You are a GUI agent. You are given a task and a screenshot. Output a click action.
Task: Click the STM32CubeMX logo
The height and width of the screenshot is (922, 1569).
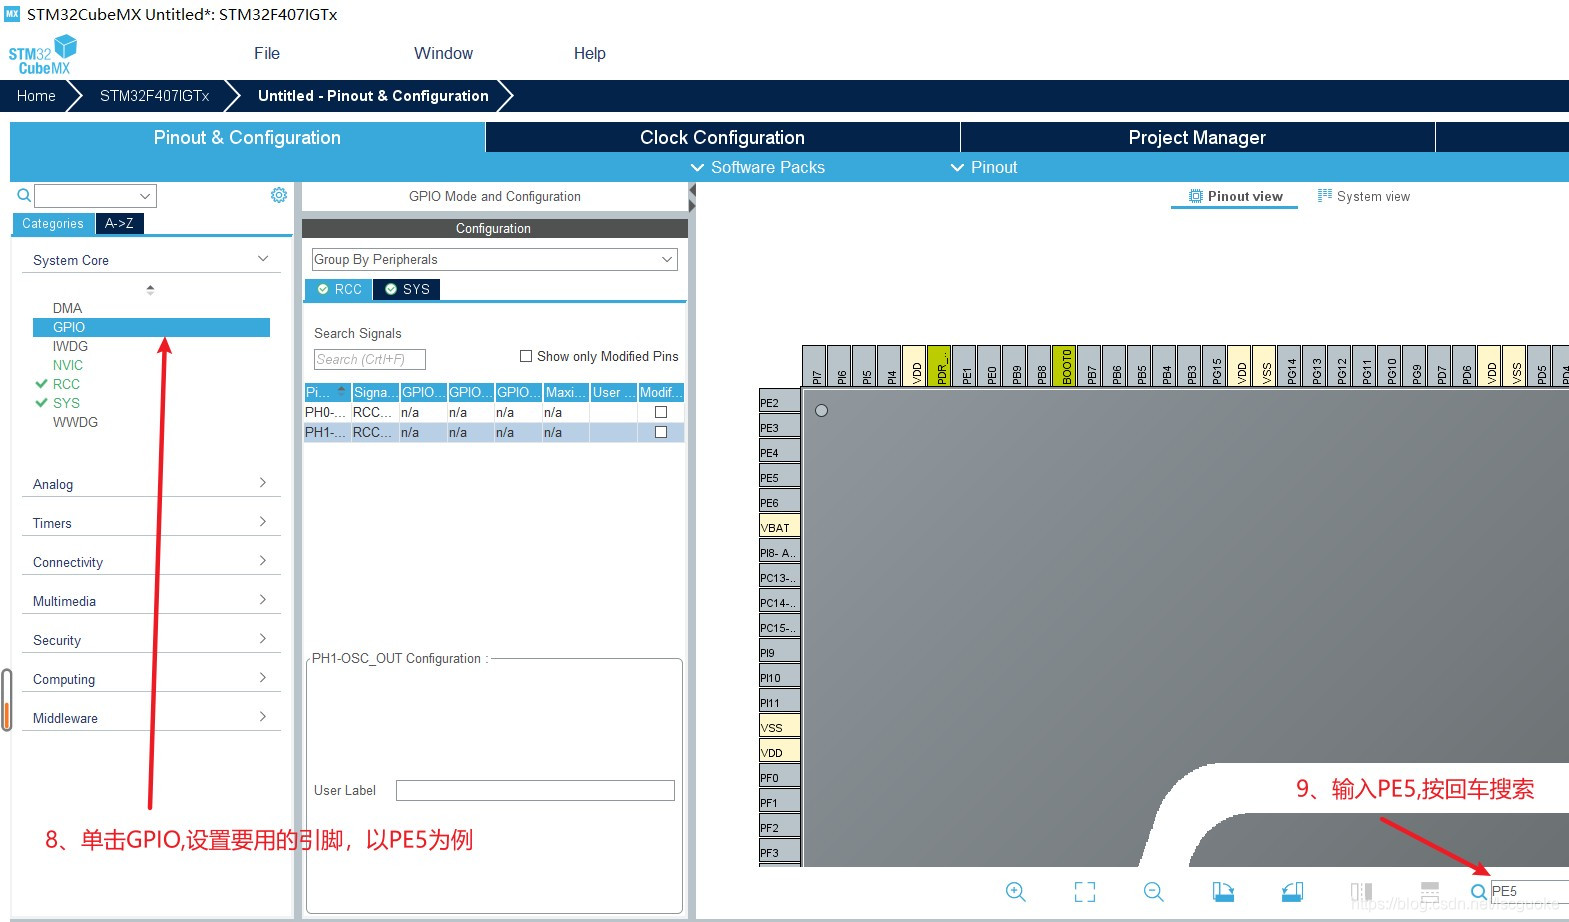pyautogui.click(x=43, y=54)
